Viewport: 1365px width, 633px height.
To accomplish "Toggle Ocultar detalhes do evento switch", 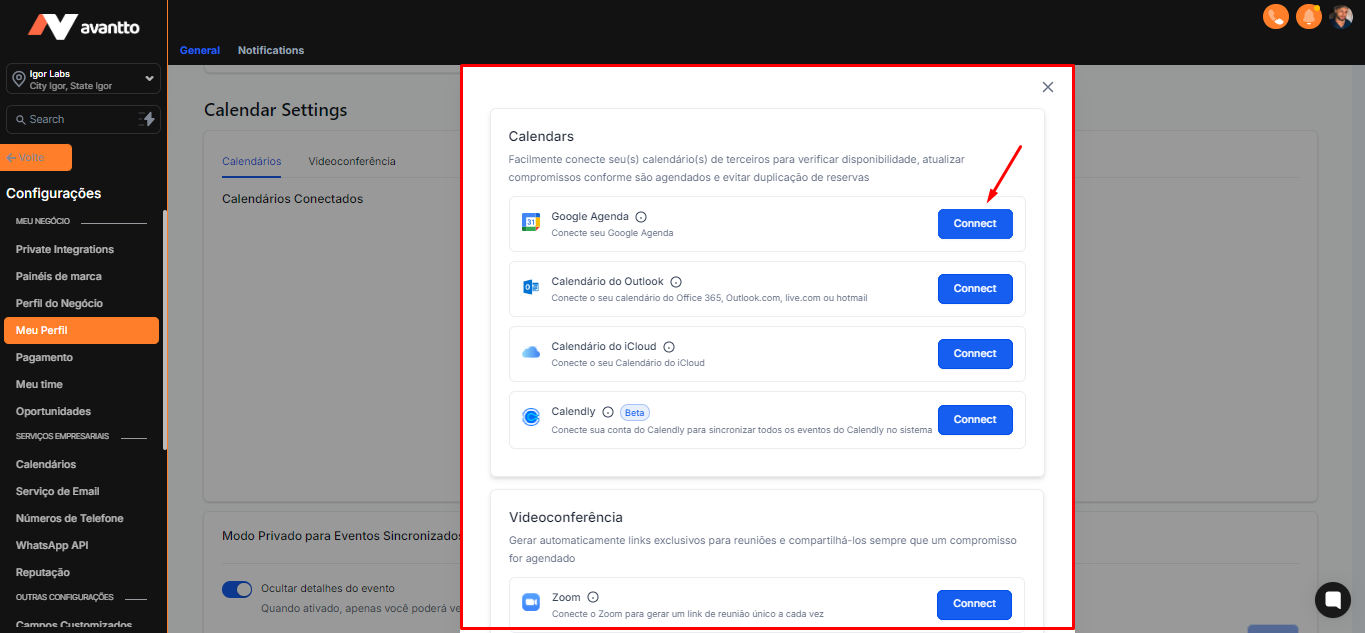I will (237, 589).
